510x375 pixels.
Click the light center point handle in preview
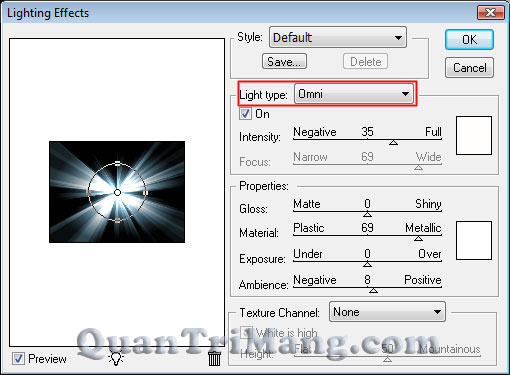pyautogui.click(x=117, y=192)
